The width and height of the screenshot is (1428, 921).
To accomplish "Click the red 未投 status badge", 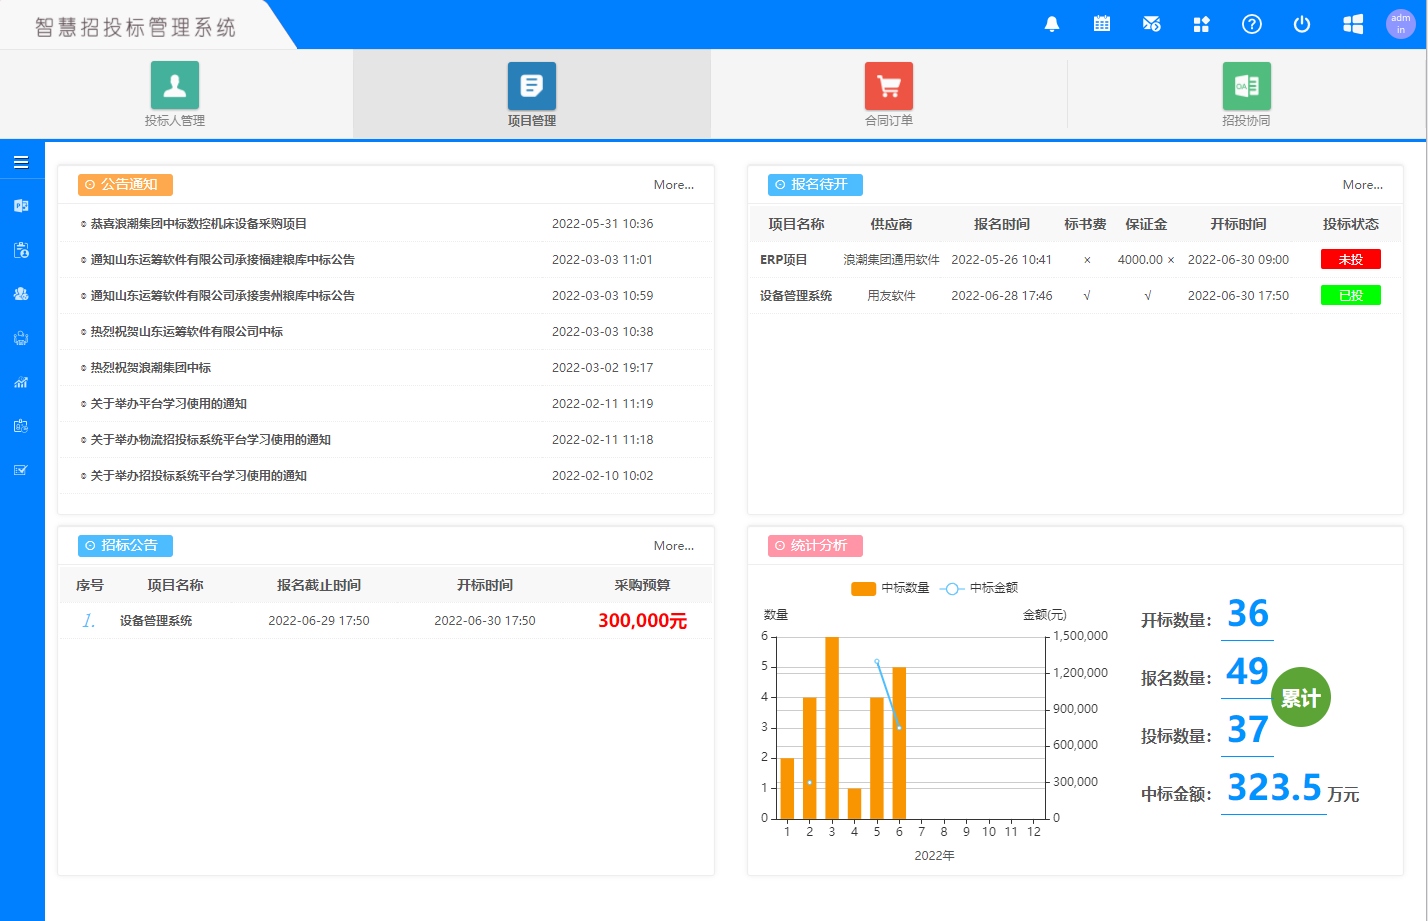I will pyautogui.click(x=1351, y=260).
